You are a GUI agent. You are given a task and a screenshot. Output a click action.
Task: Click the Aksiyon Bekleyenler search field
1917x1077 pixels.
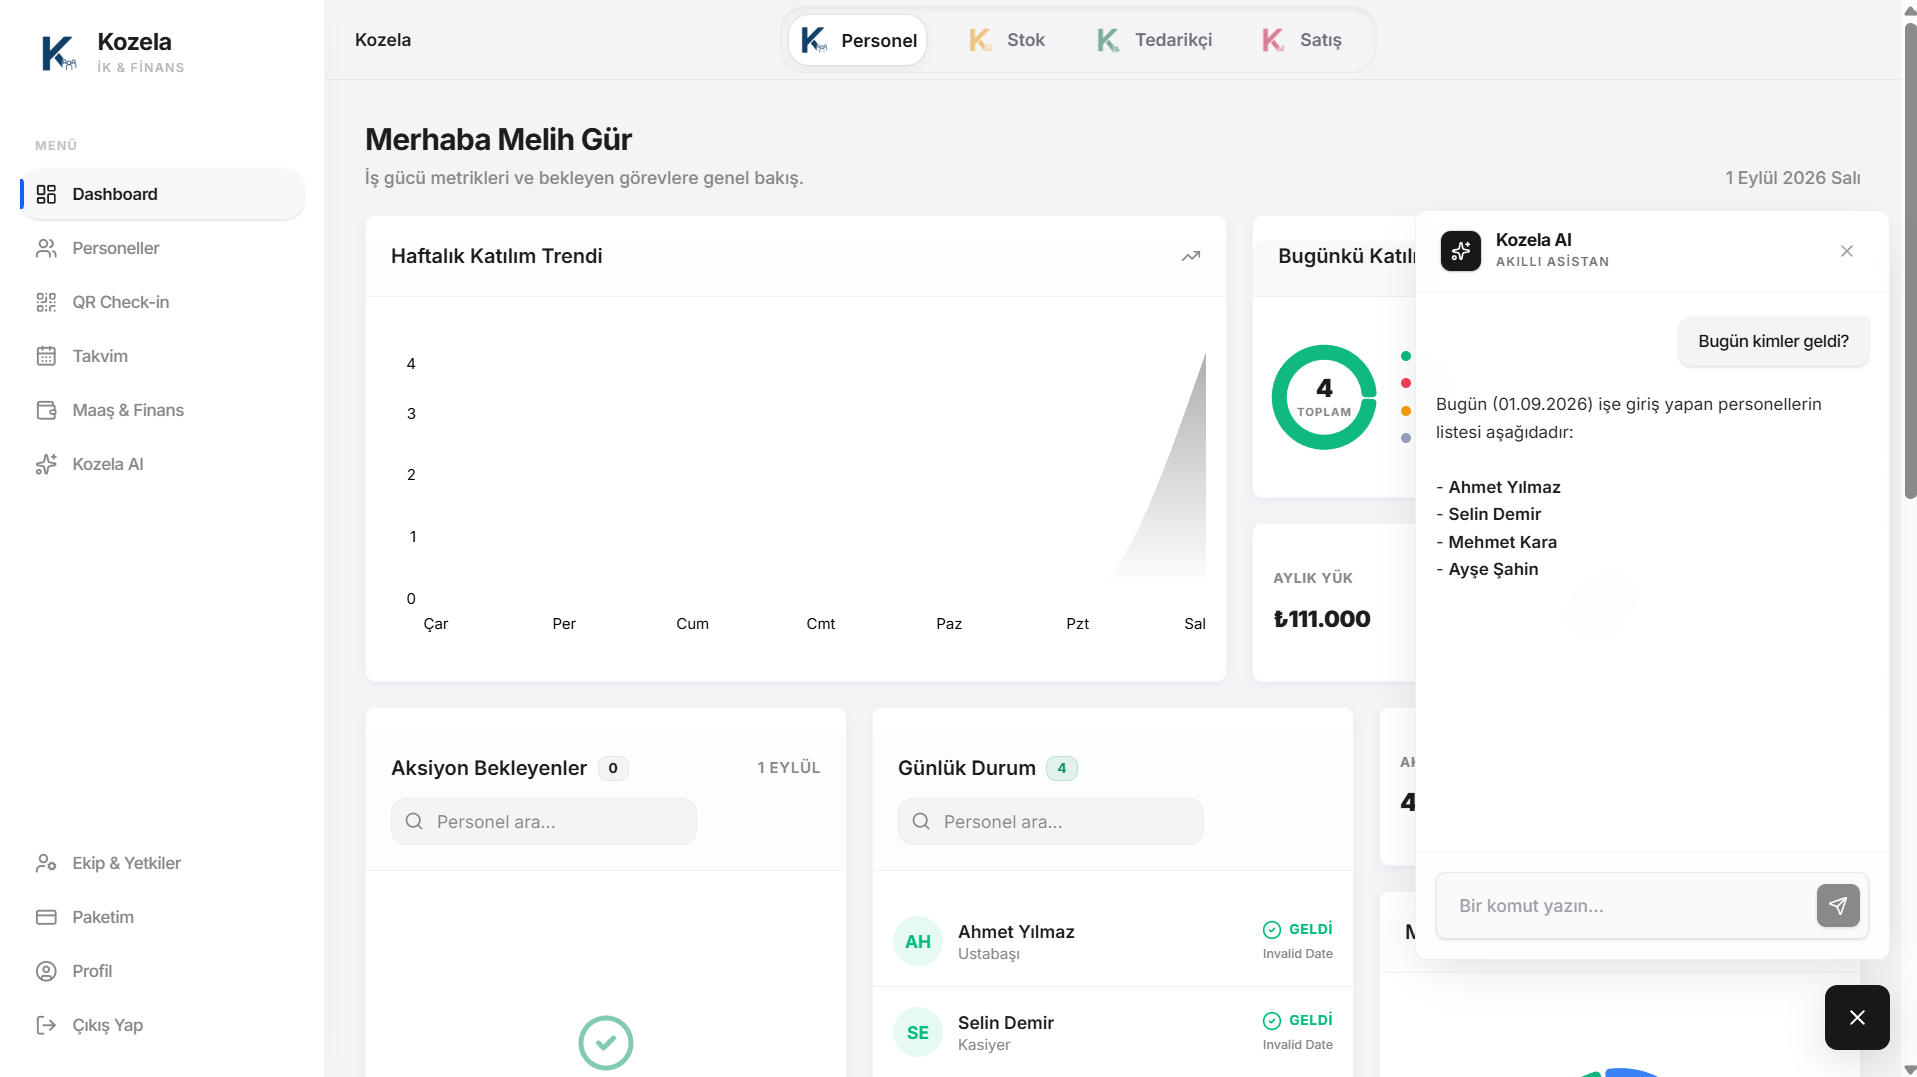coord(543,822)
